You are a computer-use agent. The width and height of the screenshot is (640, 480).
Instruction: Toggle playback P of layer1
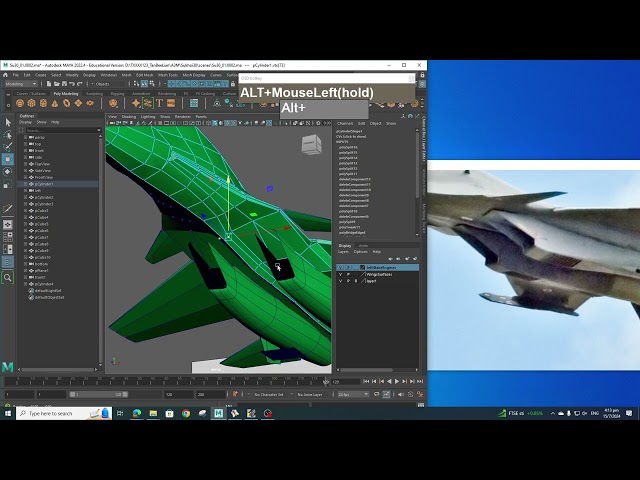348,281
